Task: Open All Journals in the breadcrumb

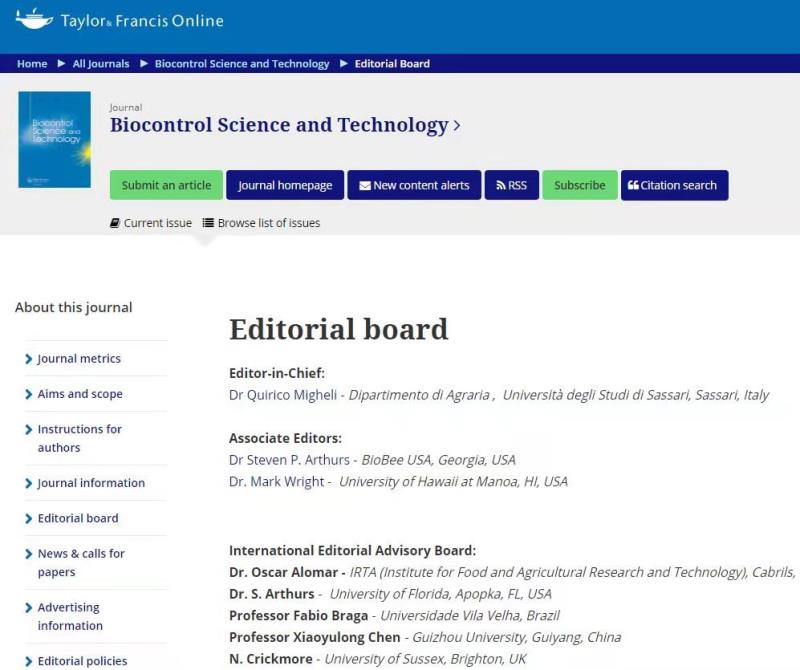Action: [101, 64]
